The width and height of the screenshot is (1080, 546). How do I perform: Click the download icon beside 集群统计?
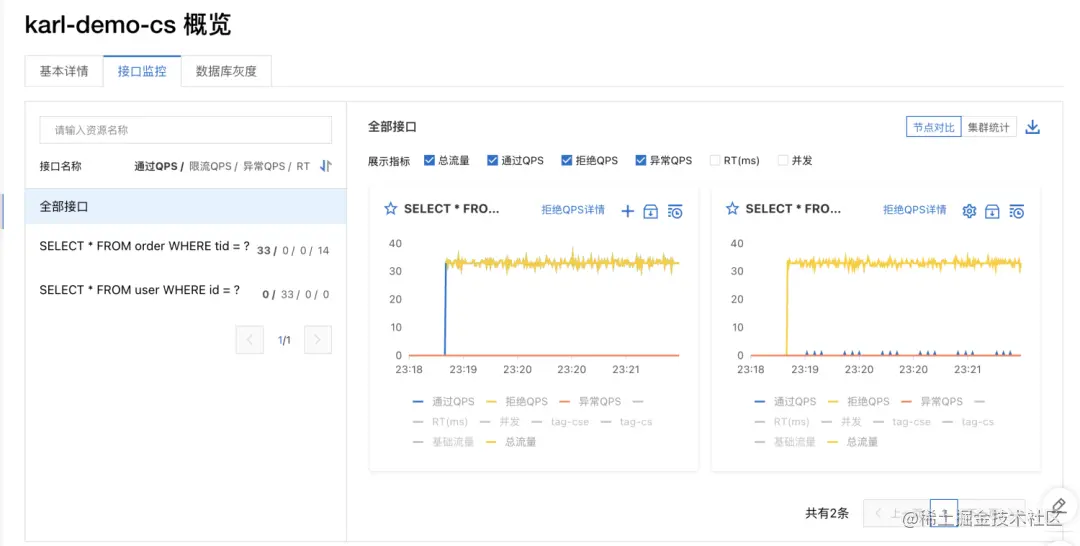(1032, 127)
